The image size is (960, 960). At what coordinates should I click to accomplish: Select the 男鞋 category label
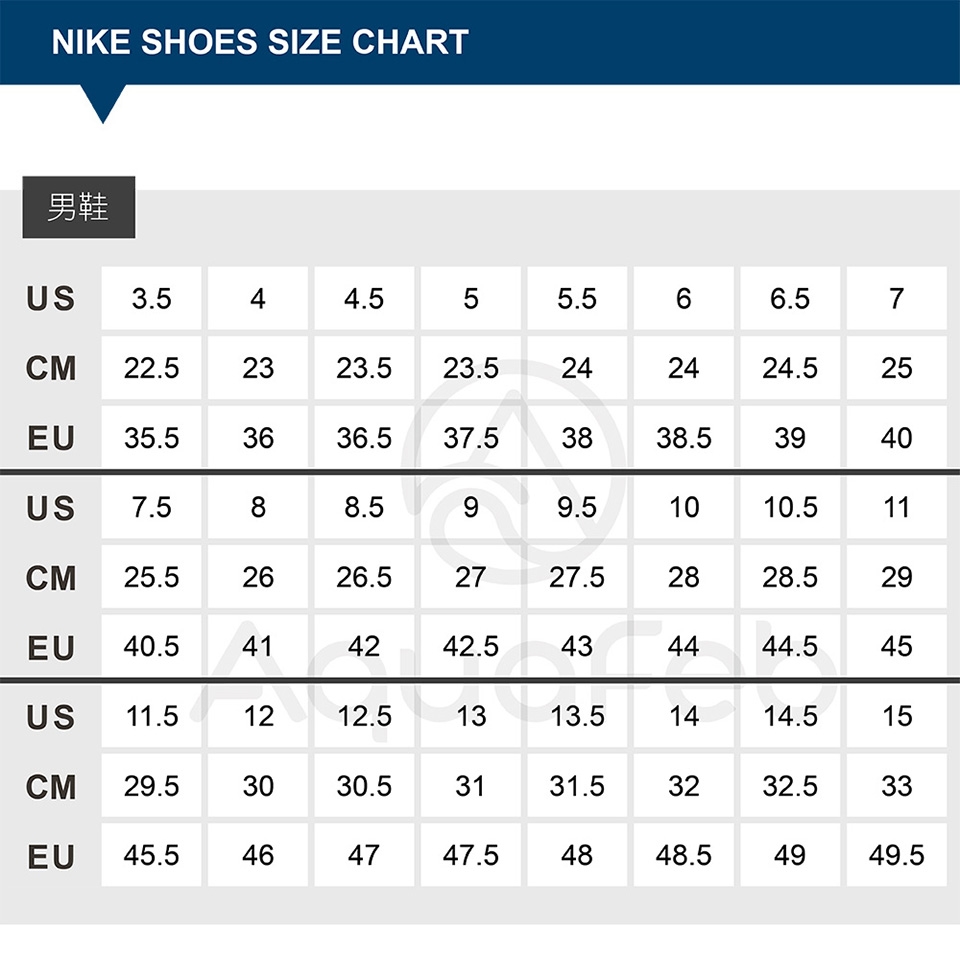click(x=78, y=208)
